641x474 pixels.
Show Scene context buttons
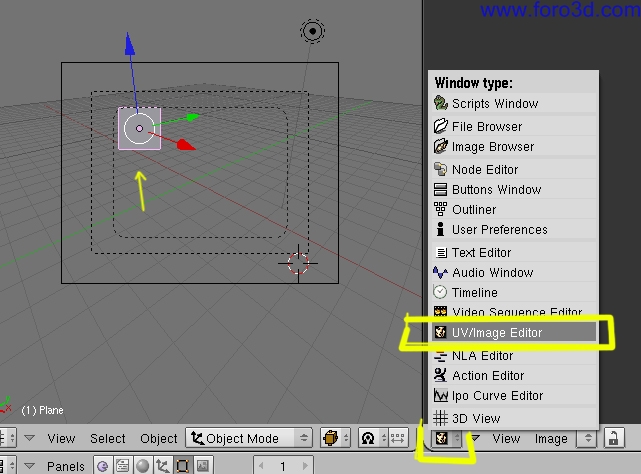(x=203, y=466)
